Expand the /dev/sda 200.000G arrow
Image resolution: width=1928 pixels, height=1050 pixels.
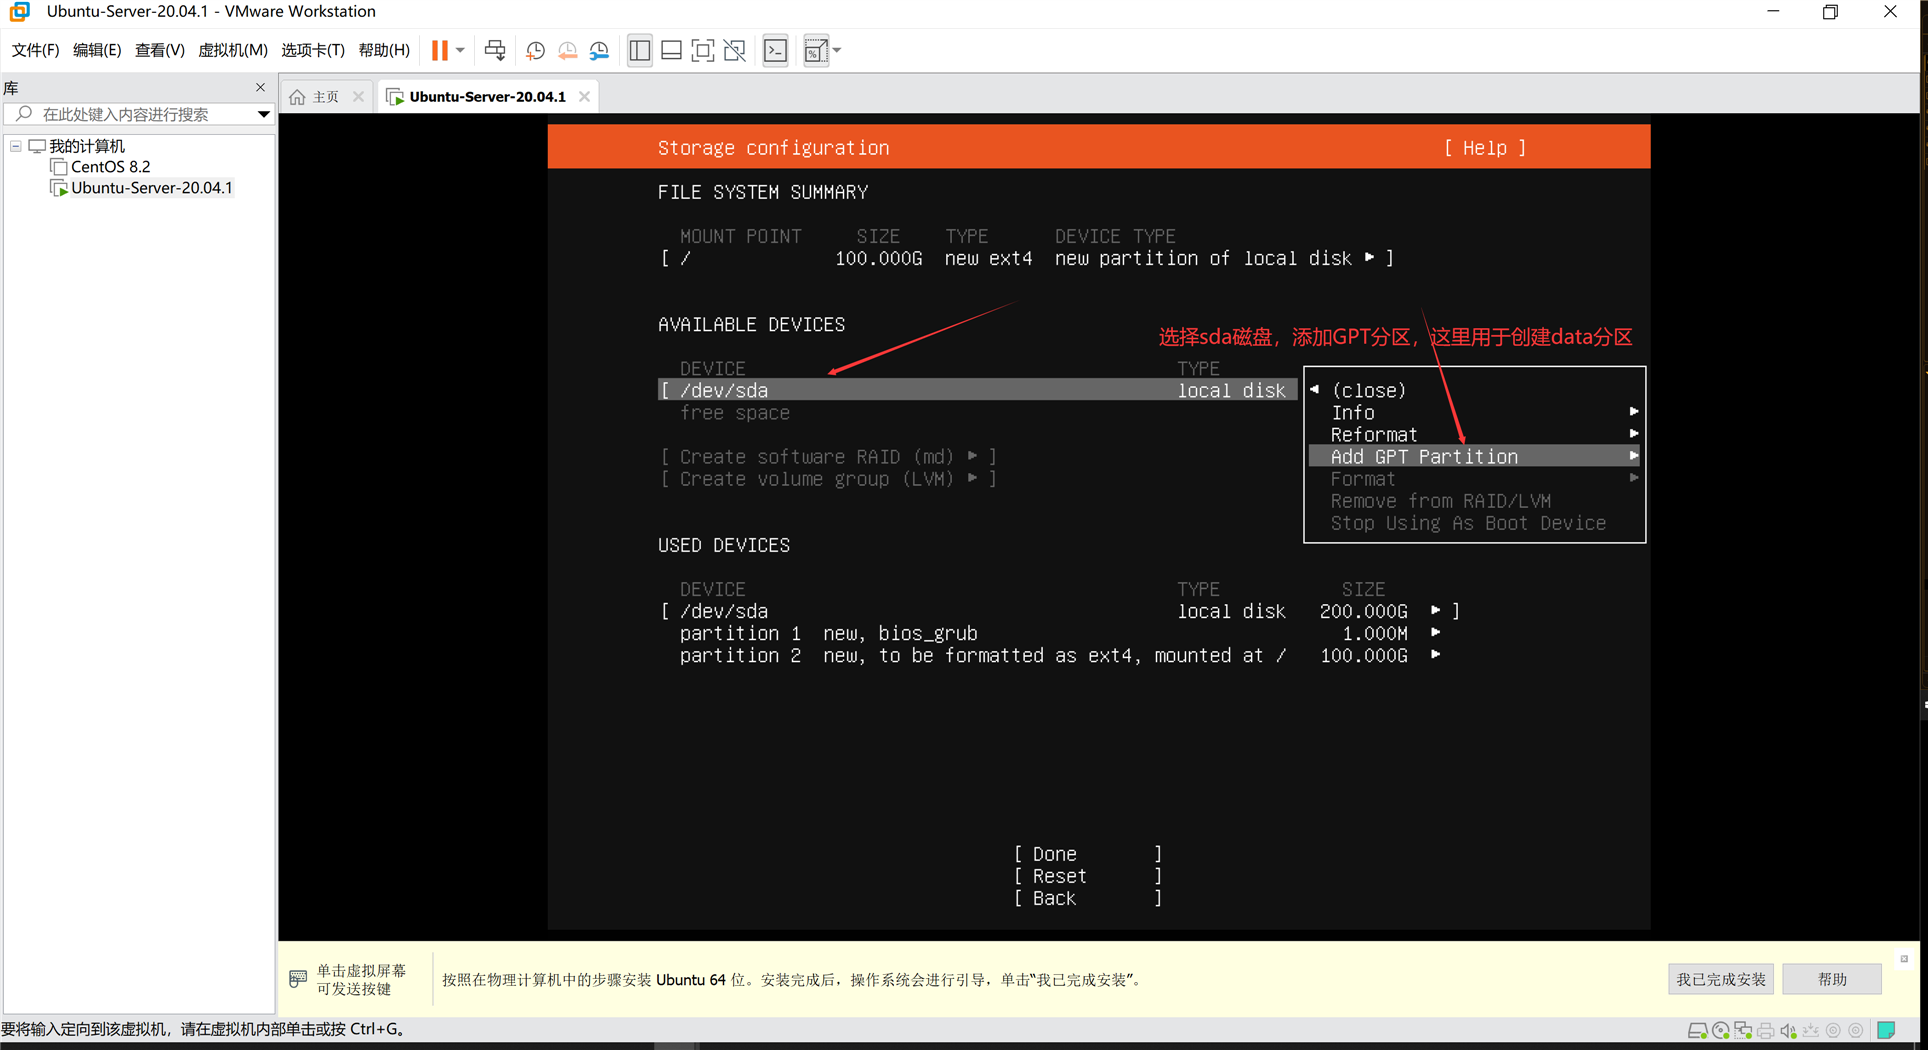click(1436, 610)
